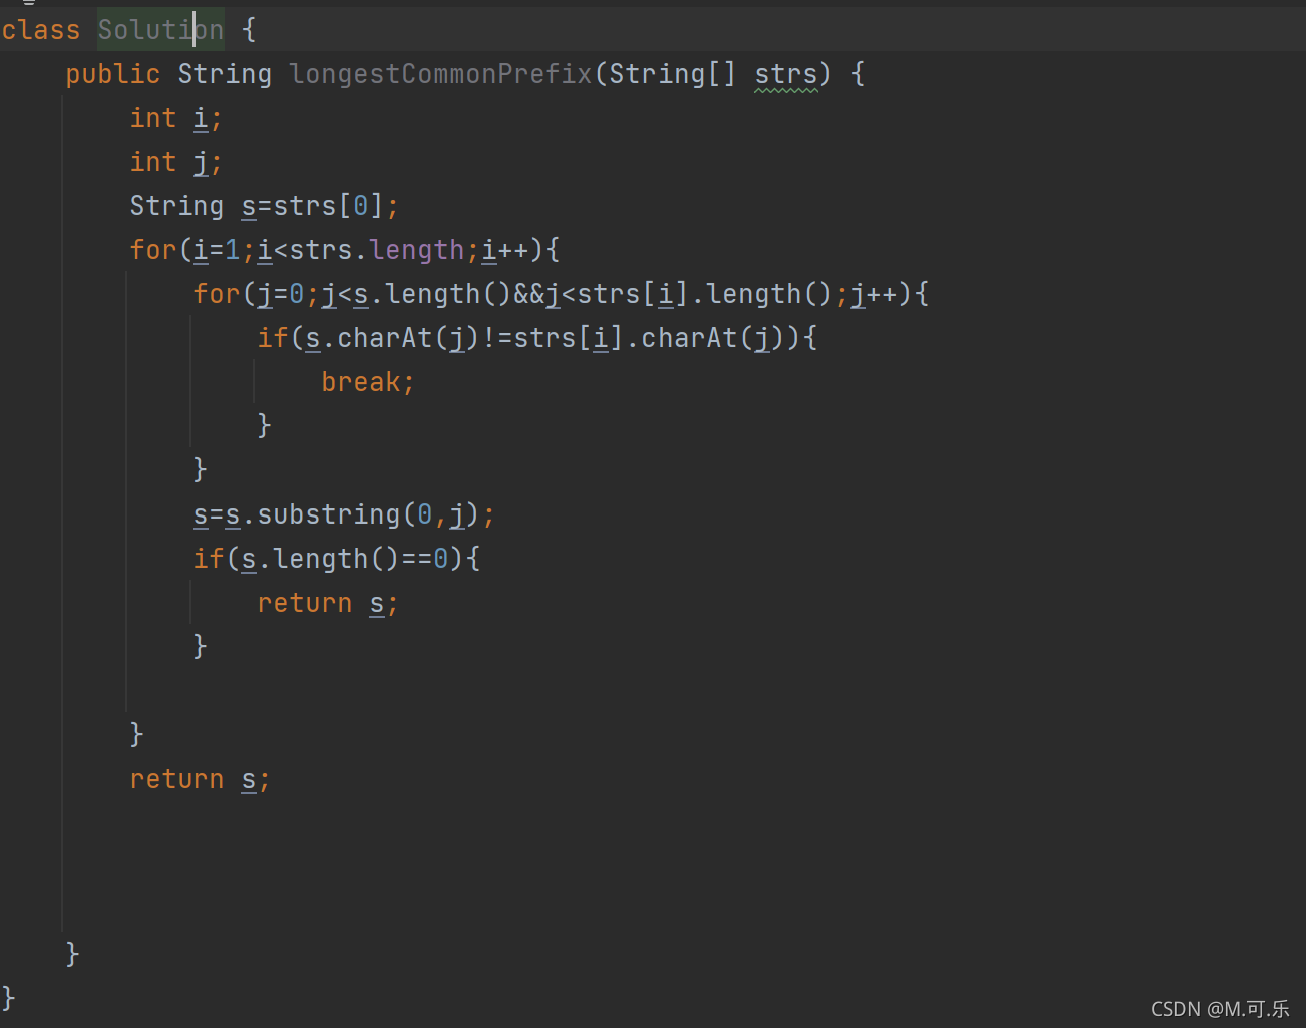Click the small icon above the code editor

tap(27, 5)
